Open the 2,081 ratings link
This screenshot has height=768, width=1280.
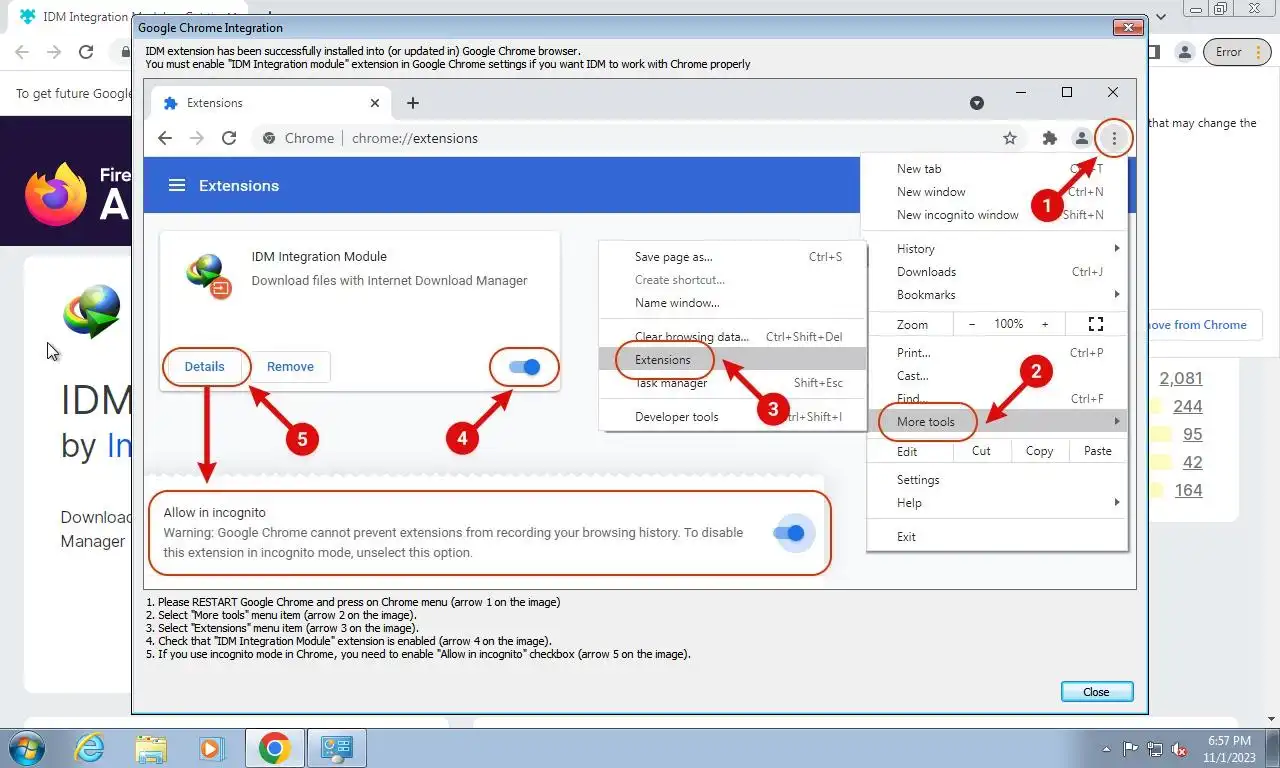click(x=1181, y=378)
